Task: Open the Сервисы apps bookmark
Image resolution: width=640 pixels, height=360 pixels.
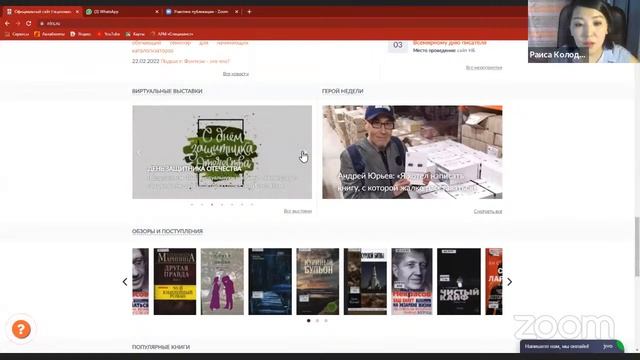Action: click(x=17, y=34)
